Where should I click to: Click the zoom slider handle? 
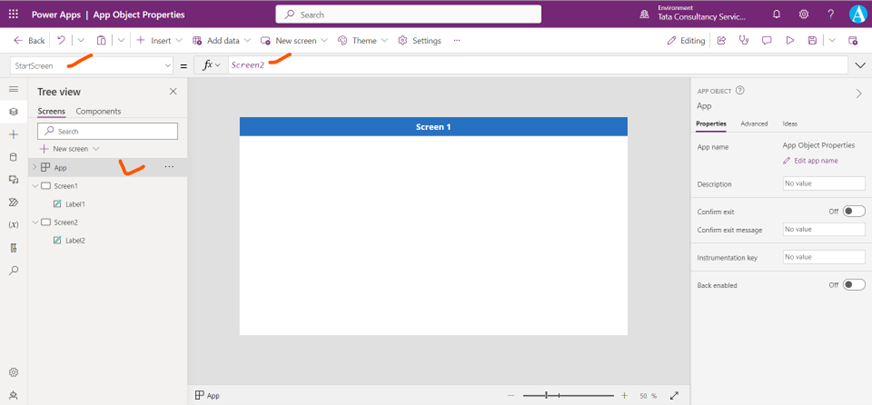tap(546, 396)
